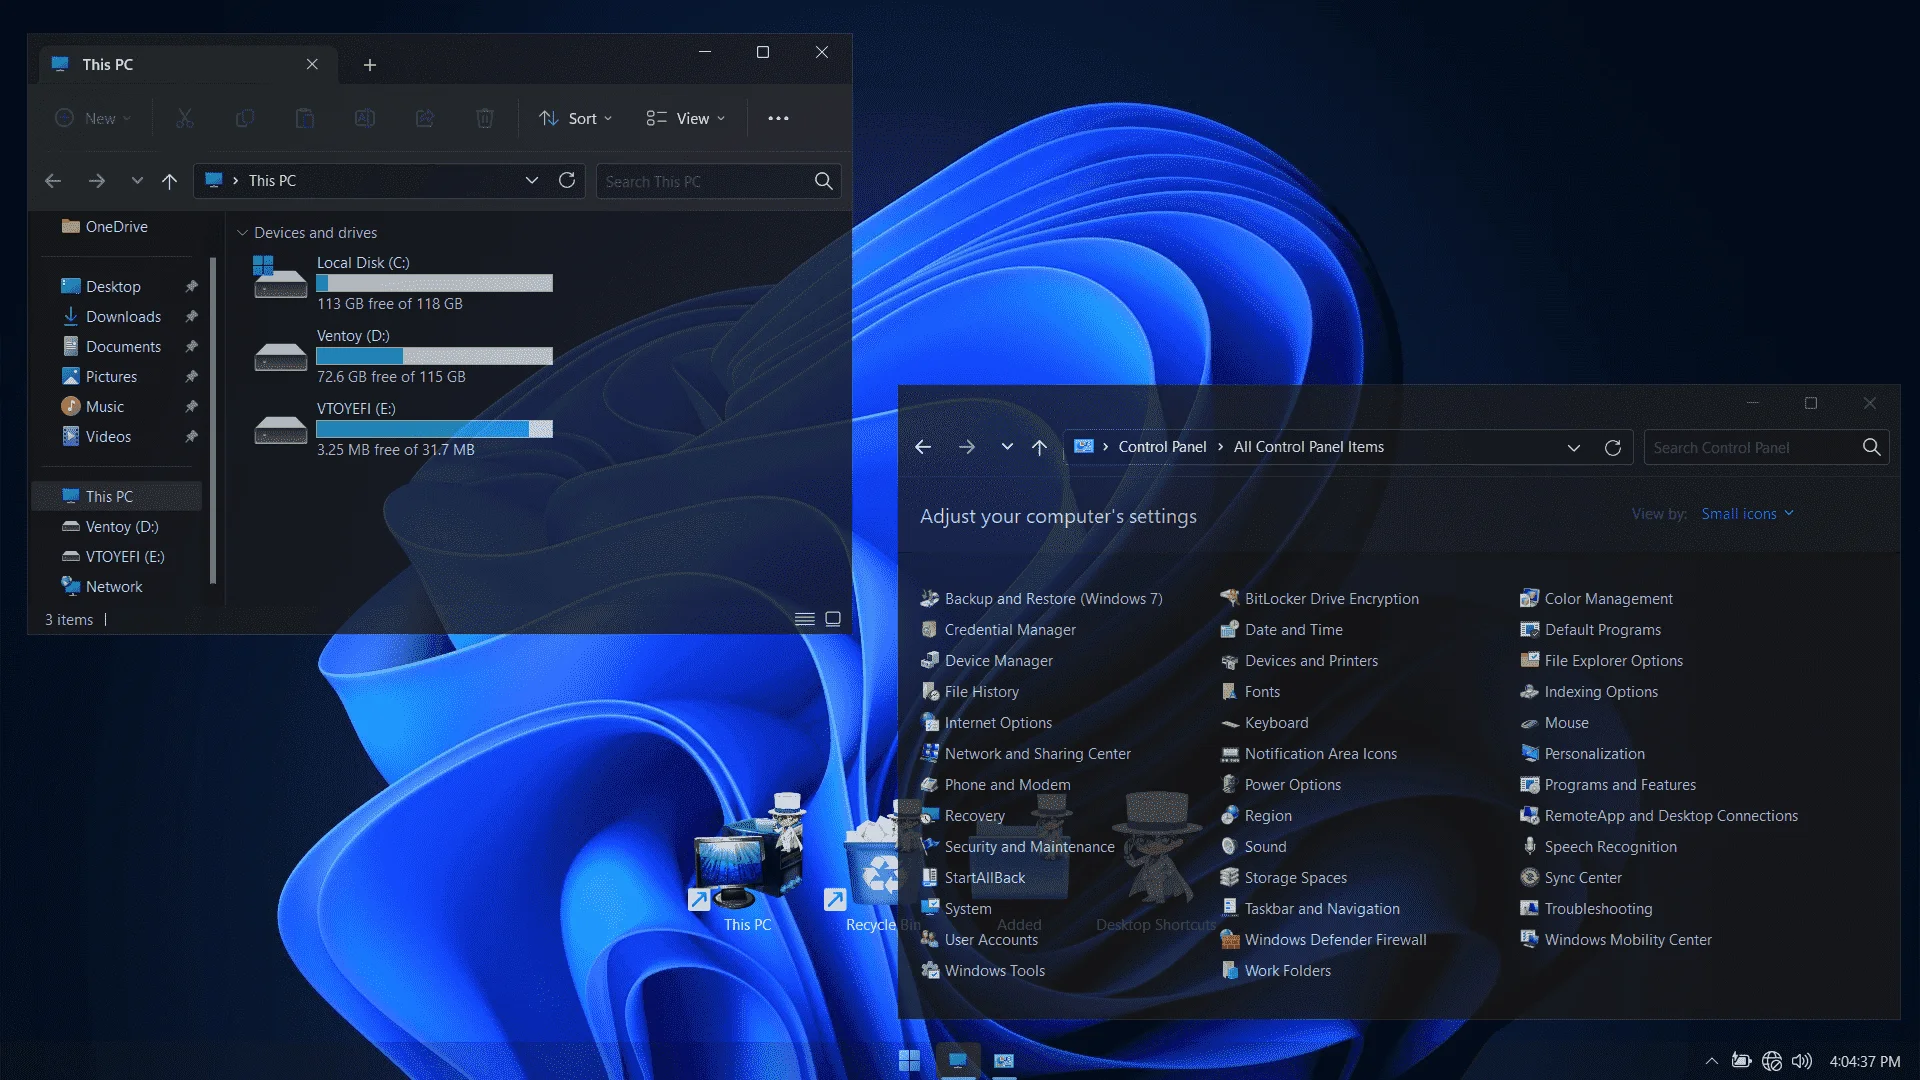
Task: Open the Sound icon in Control Panel
Action: (x=1230, y=847)
